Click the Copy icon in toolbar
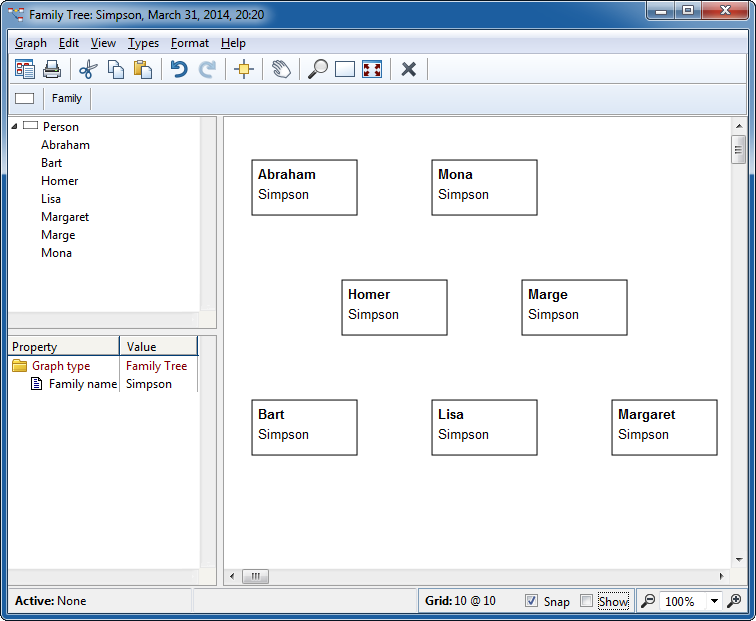Screen dimensions: 756x621 coord(116,69)
